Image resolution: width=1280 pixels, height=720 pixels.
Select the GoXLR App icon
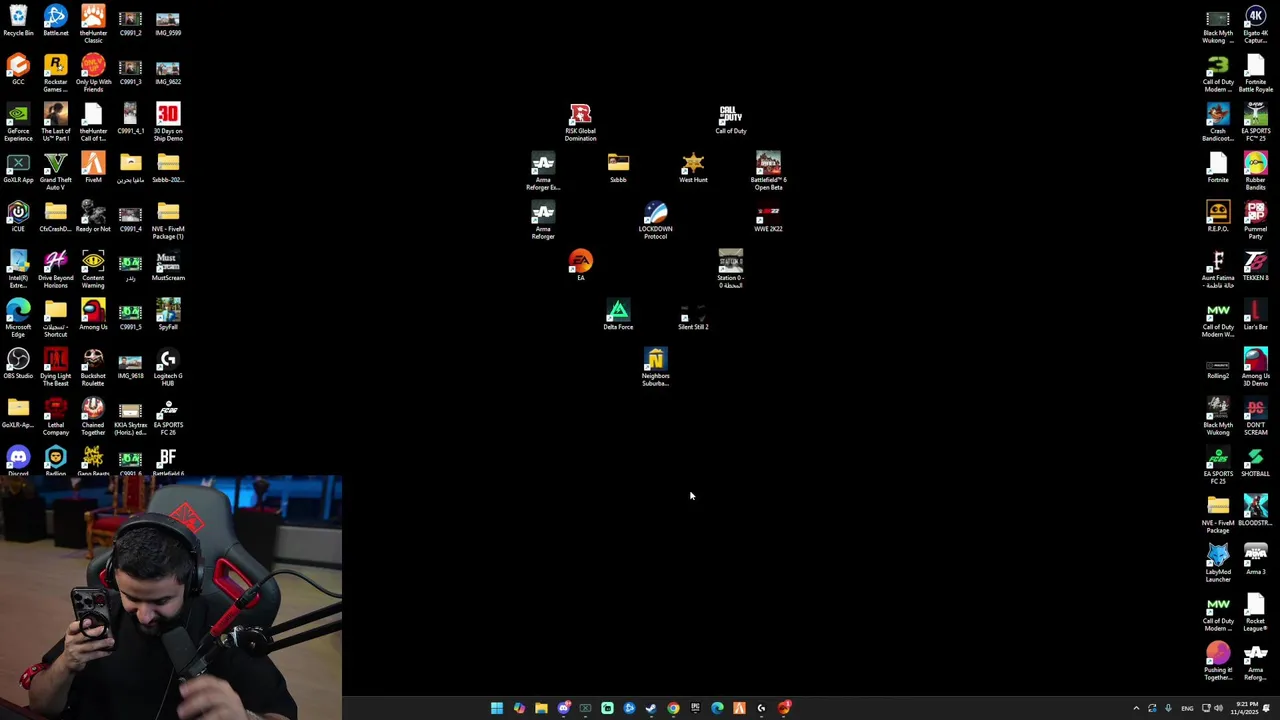pos(18,167)
